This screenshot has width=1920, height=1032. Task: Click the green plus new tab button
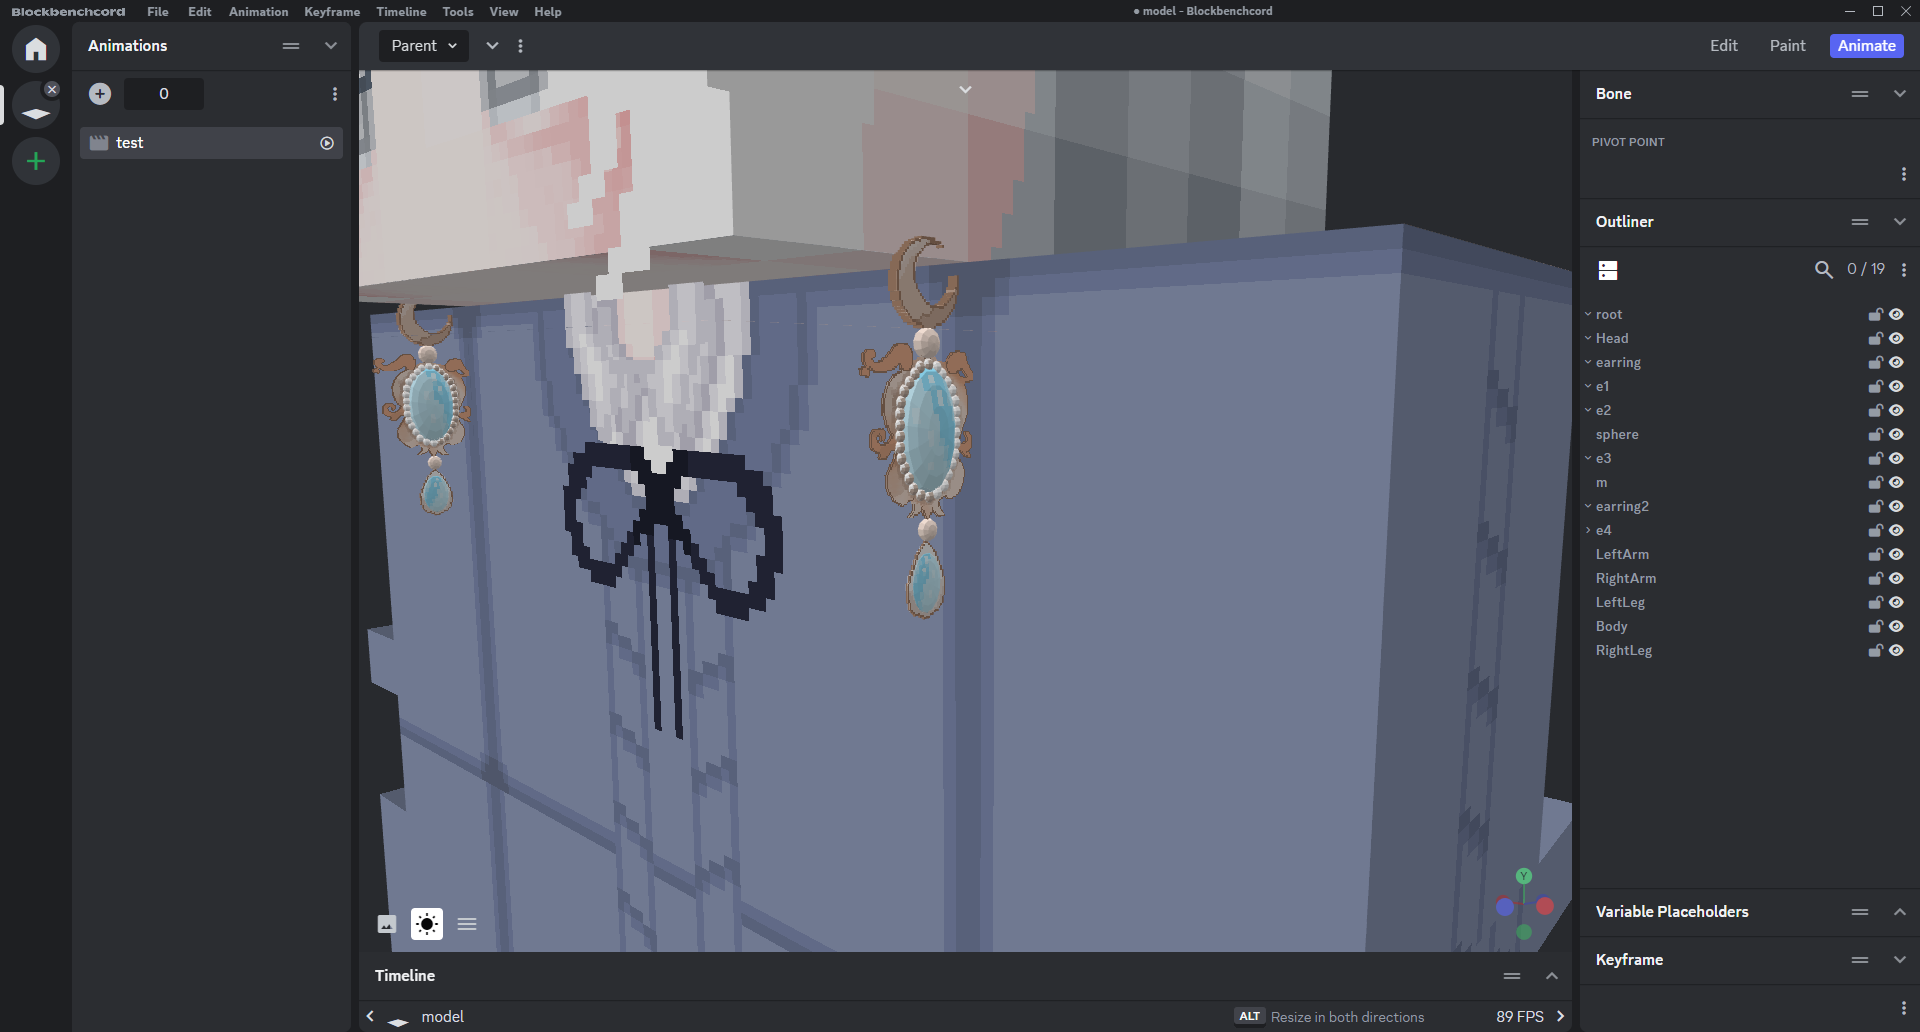coord(36,161)
